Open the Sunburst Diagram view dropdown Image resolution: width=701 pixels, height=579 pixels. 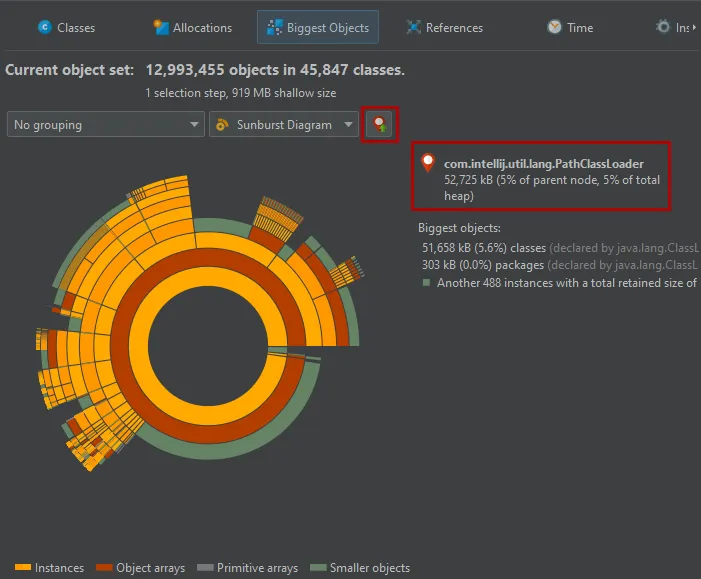[284, 124]
